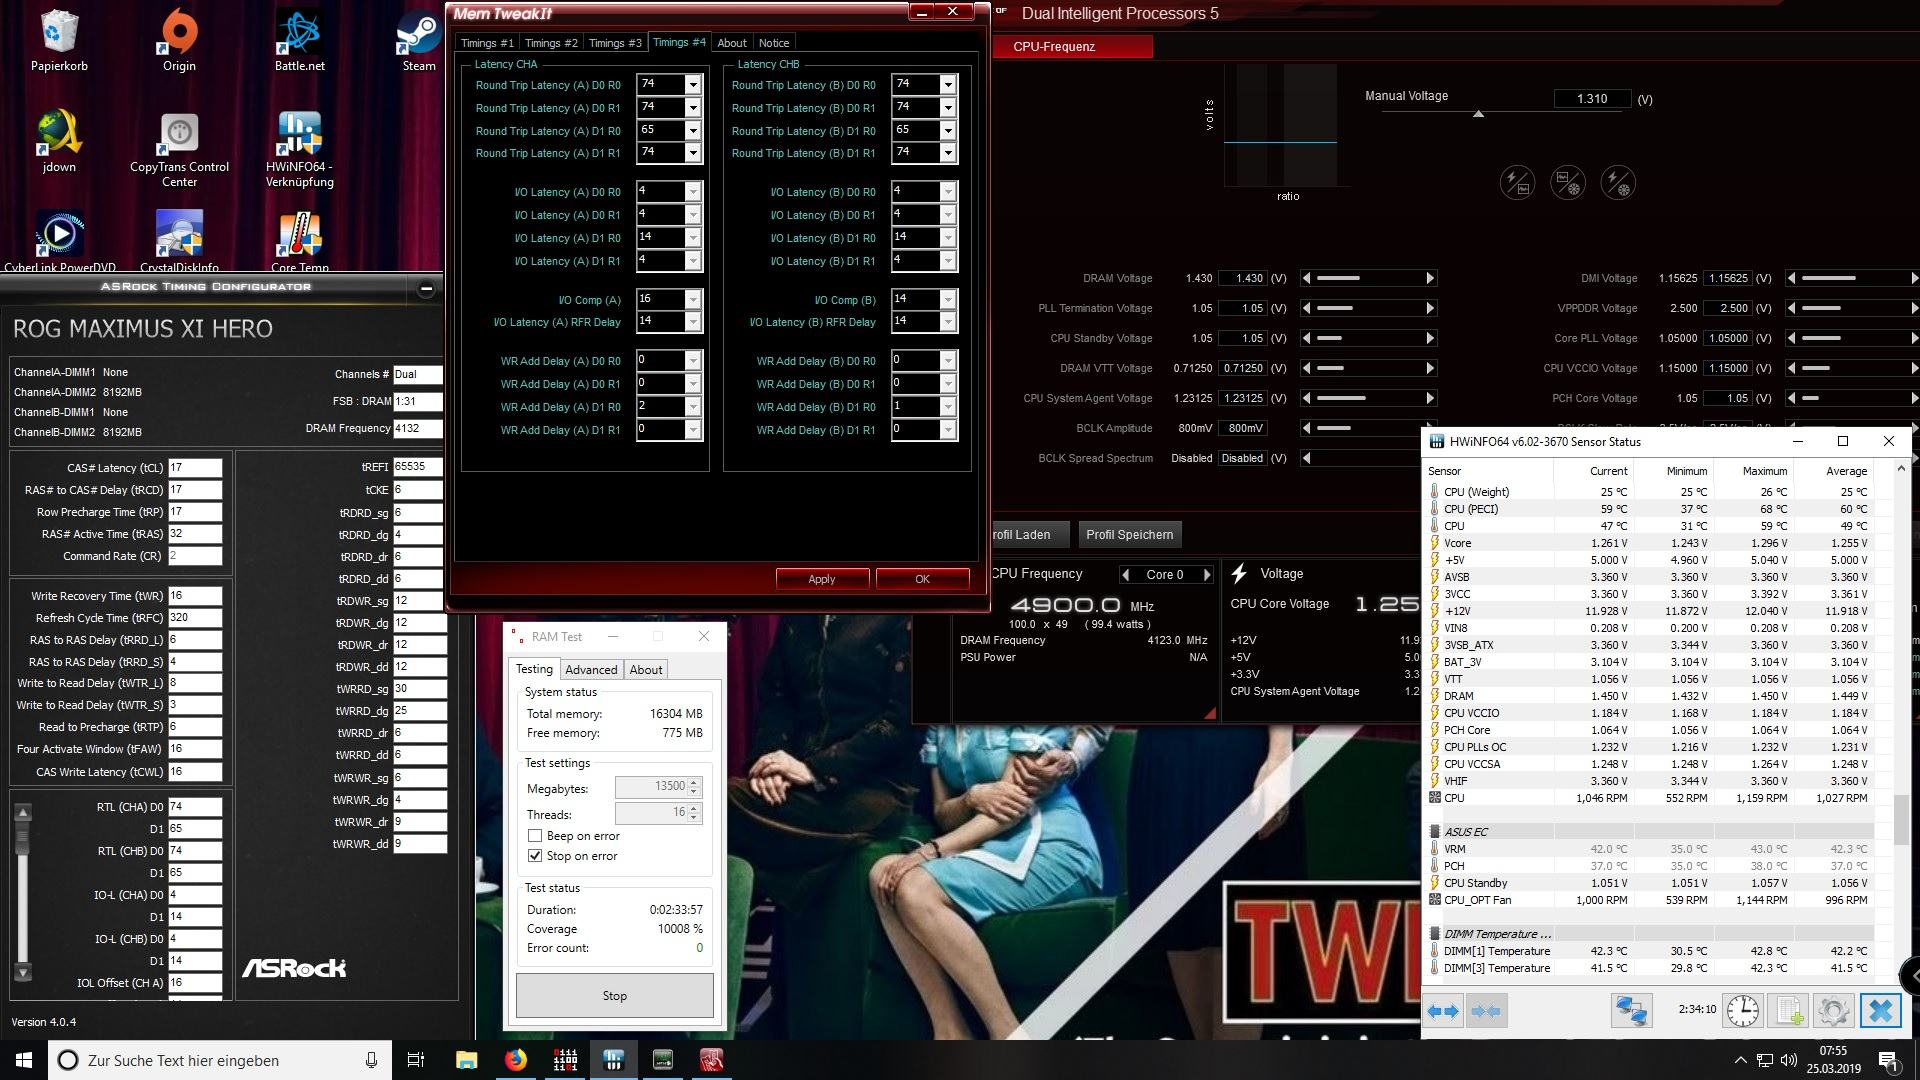This screenshot has height=1080, width=1920.
Task: Open Windows notification center icon
Action: (1888, 1060)
